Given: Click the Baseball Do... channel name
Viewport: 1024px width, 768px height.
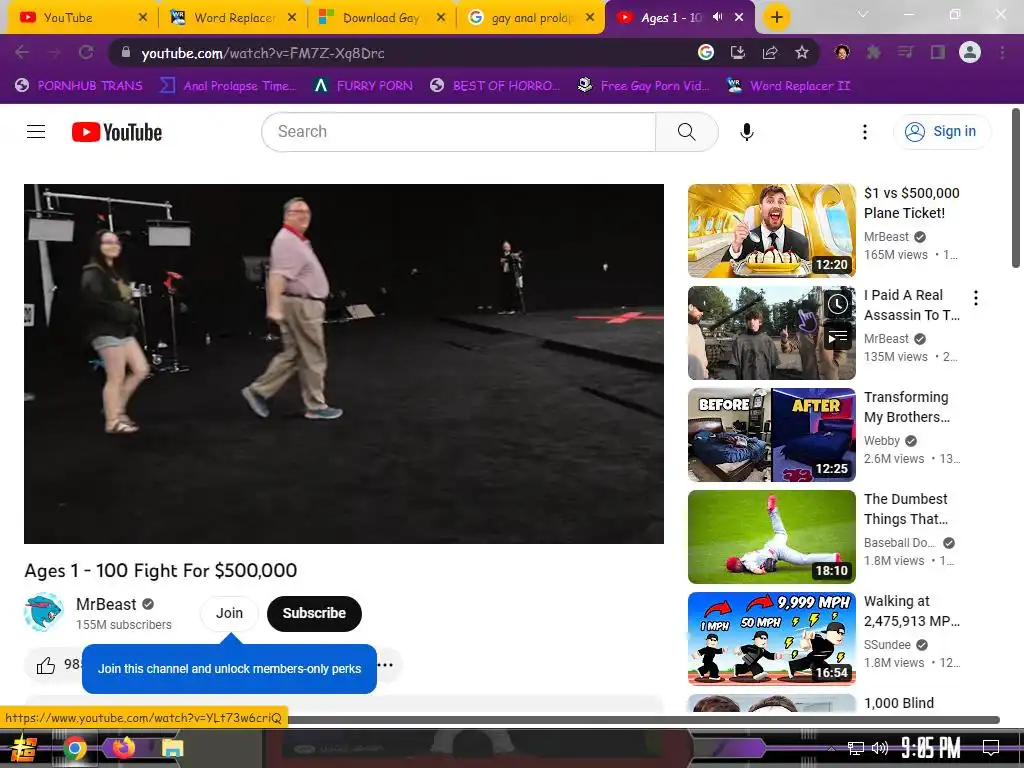Looking at the screenshot, I should pos(899,543).
